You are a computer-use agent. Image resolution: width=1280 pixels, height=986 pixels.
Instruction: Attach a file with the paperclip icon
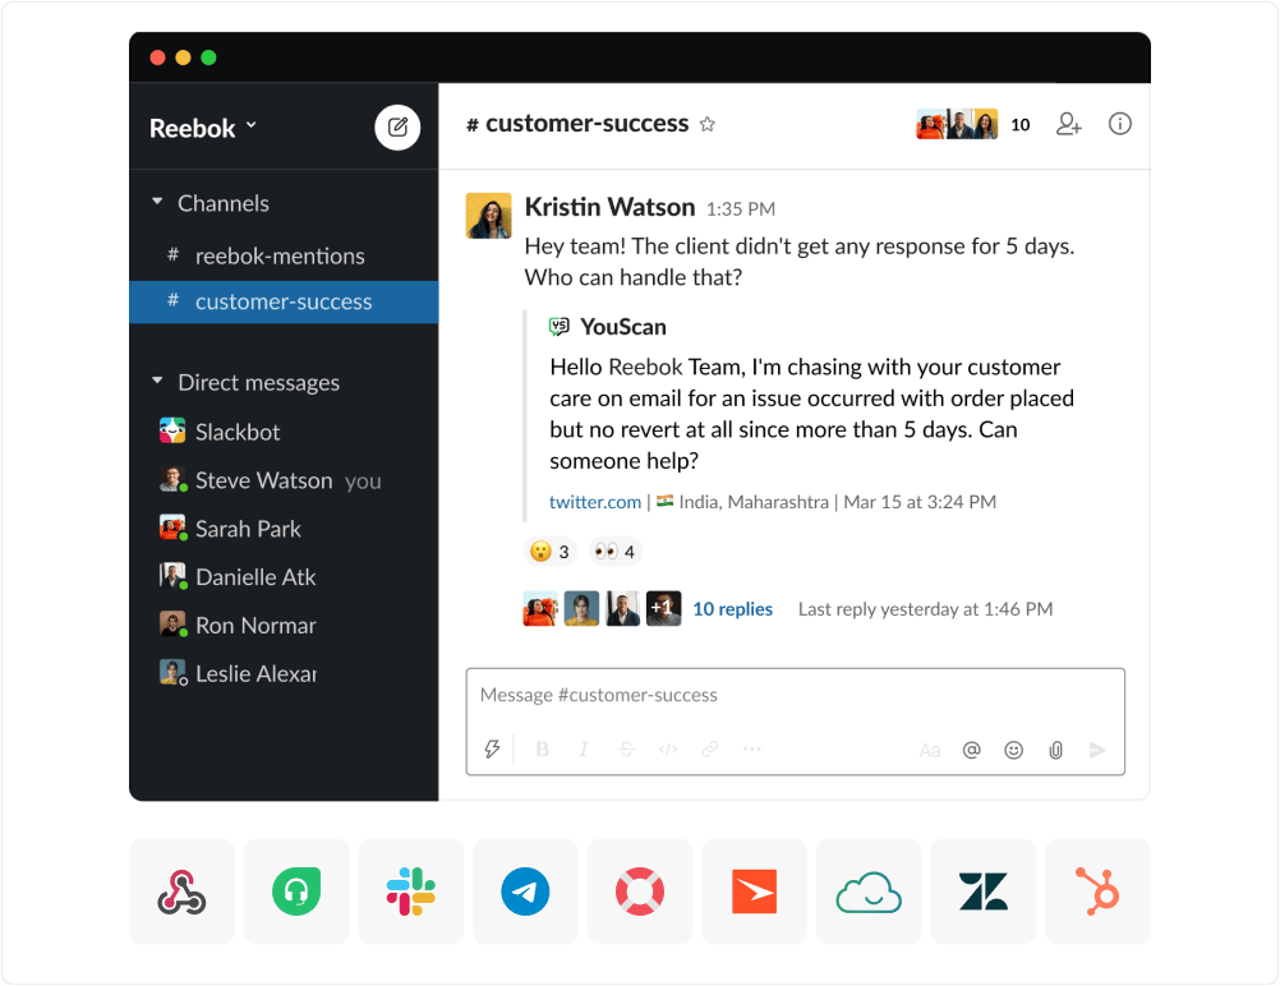click(1055, 749)
